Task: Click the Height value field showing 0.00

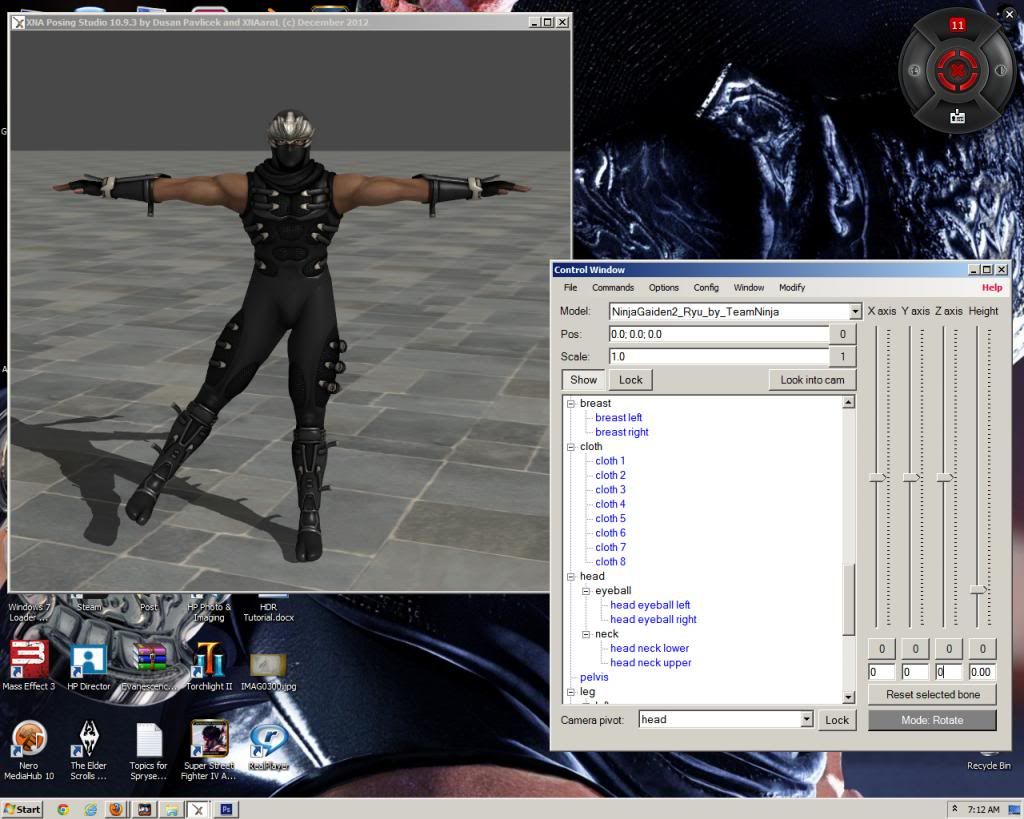Action: point(982,671)
